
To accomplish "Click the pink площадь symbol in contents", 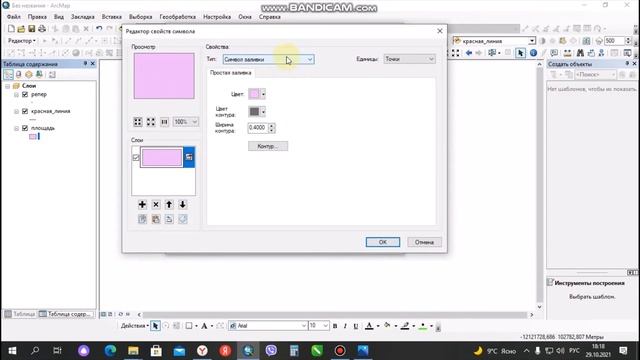I will click(x=33, y=137).
